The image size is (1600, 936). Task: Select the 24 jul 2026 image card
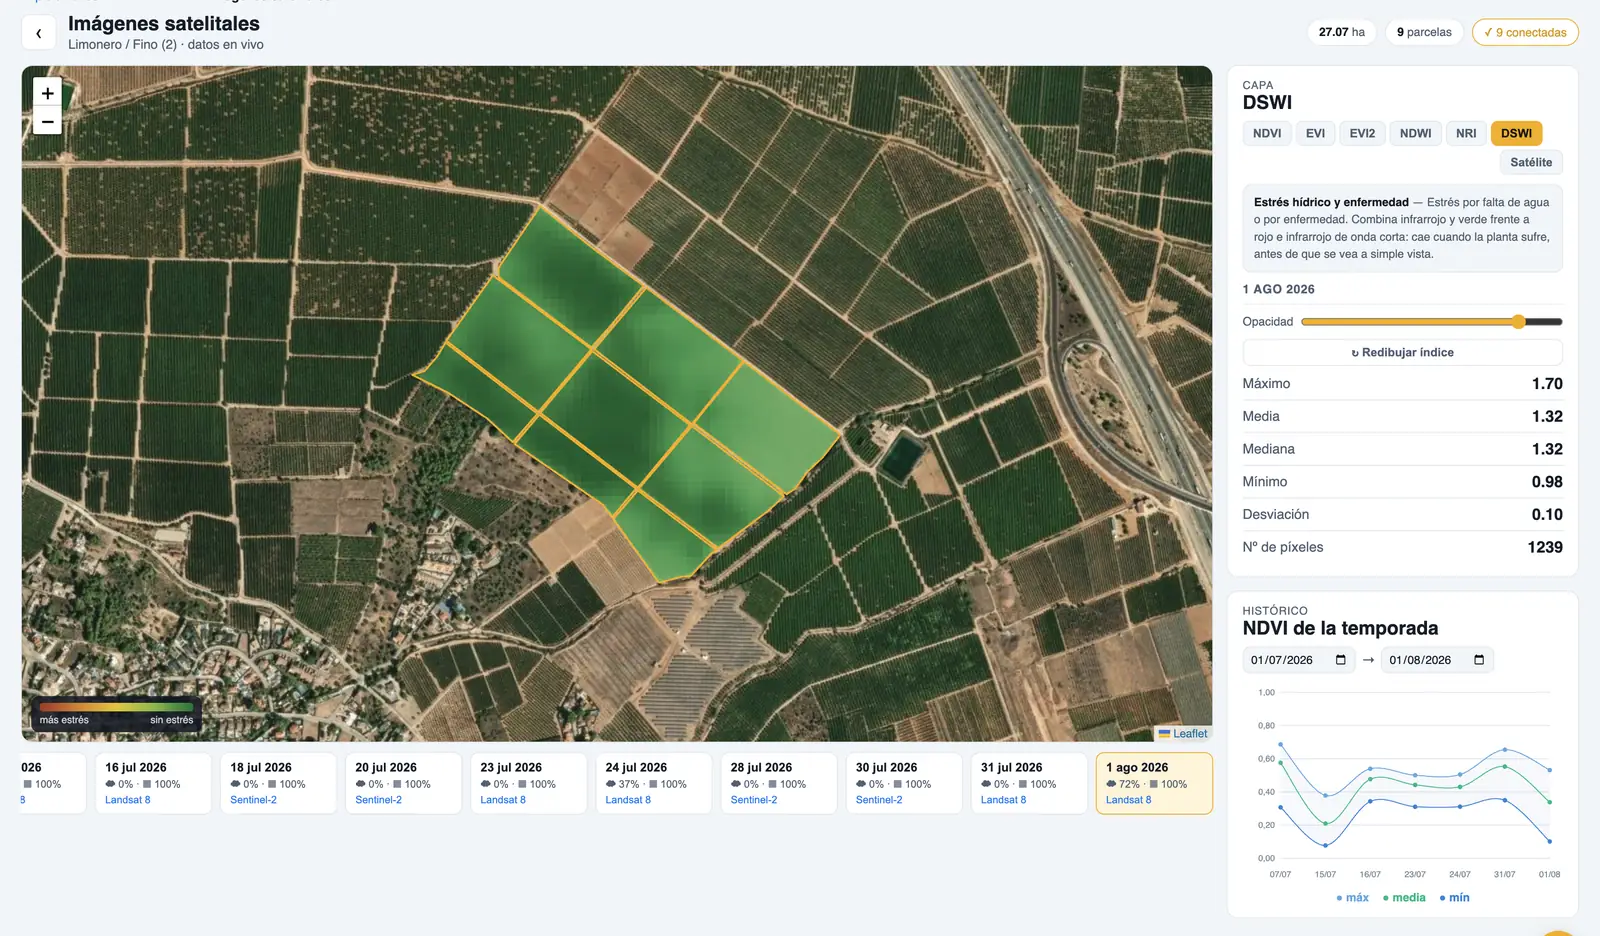click(653, 783)
